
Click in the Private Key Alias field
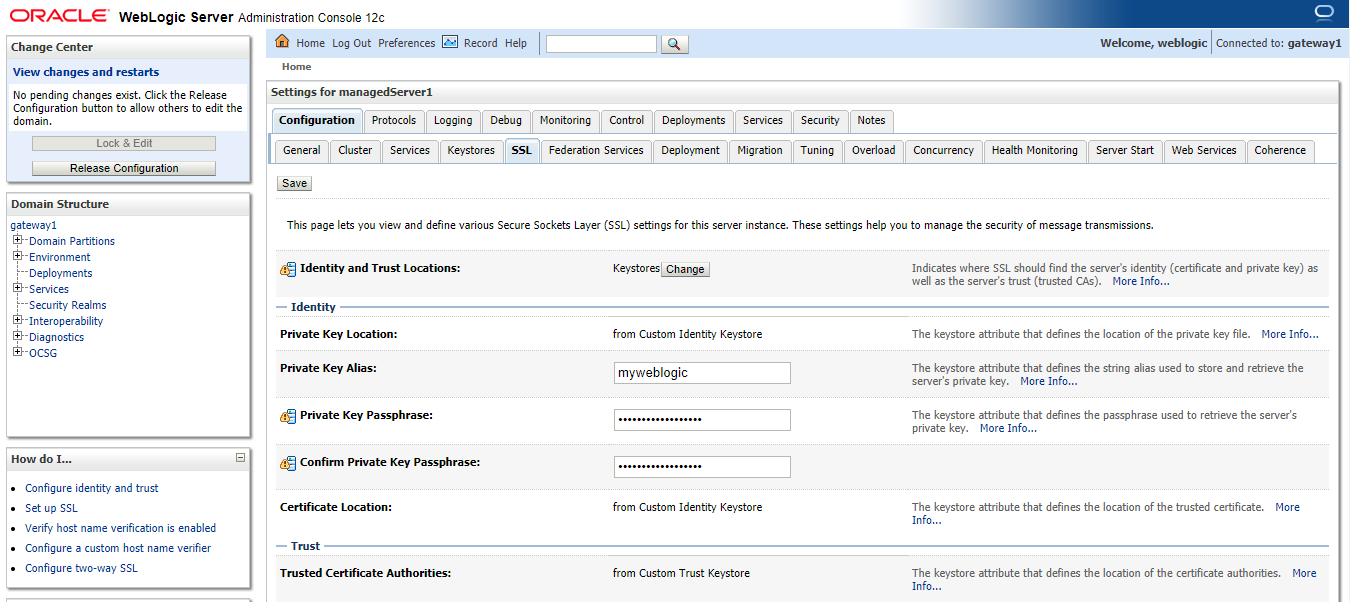pyautogui.click(x=702, y=373)
